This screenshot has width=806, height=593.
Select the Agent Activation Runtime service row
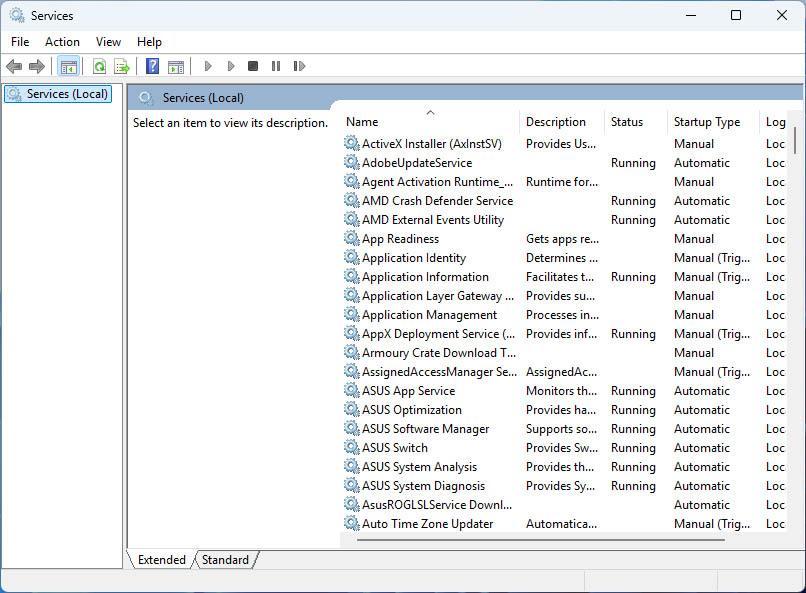tap(564, 181)
